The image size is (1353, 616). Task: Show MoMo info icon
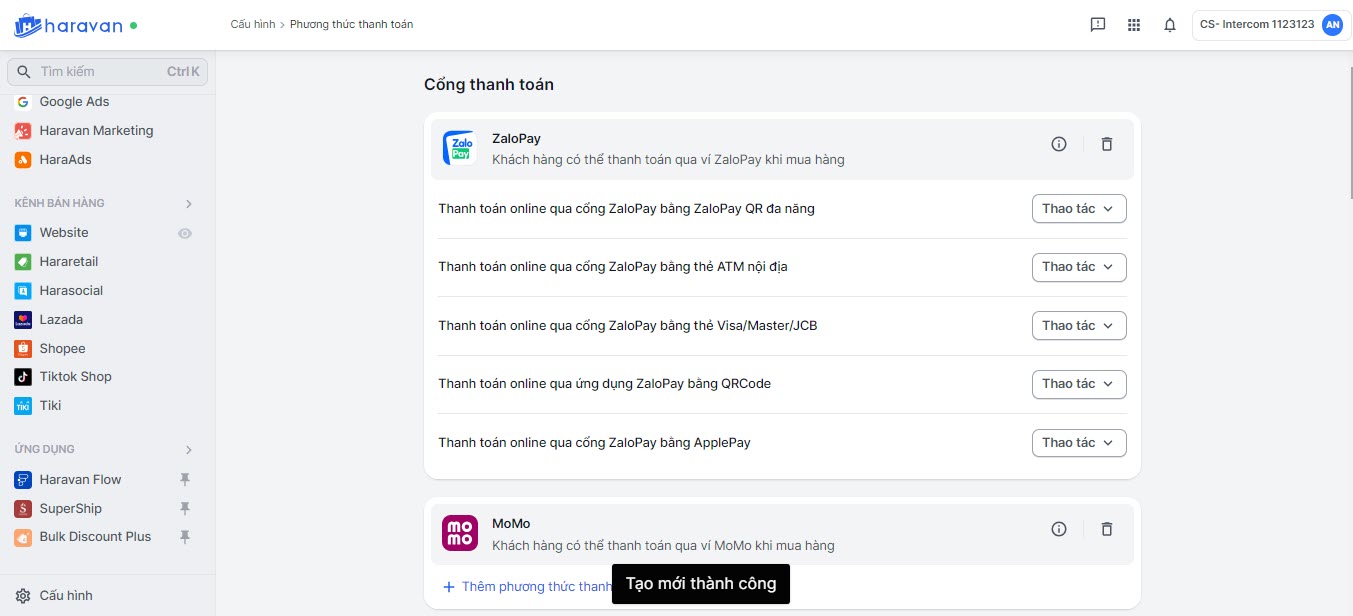coord(1059,529)
